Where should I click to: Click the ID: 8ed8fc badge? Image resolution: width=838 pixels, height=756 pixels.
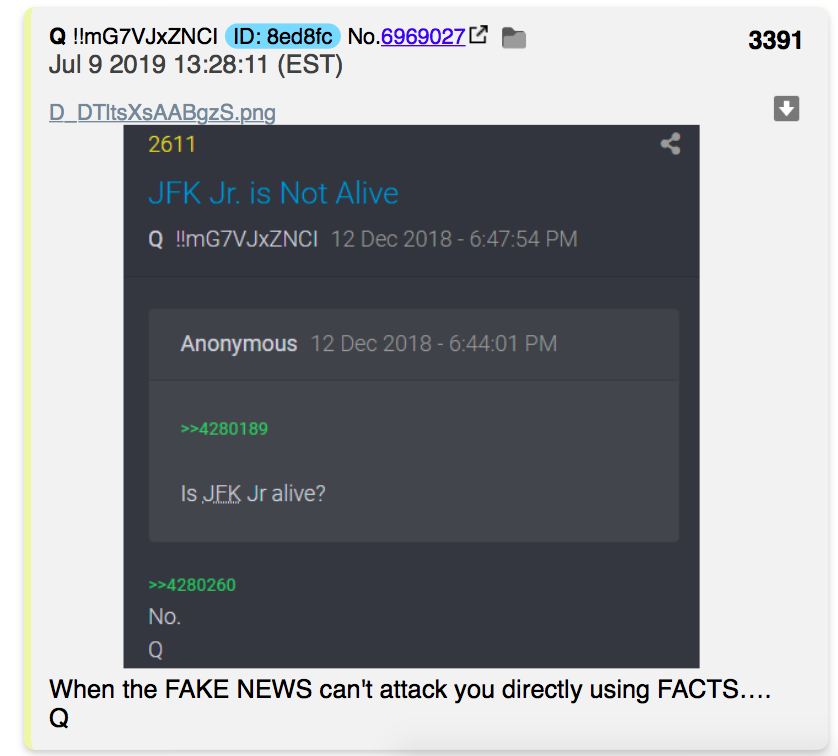coord(283,36)
